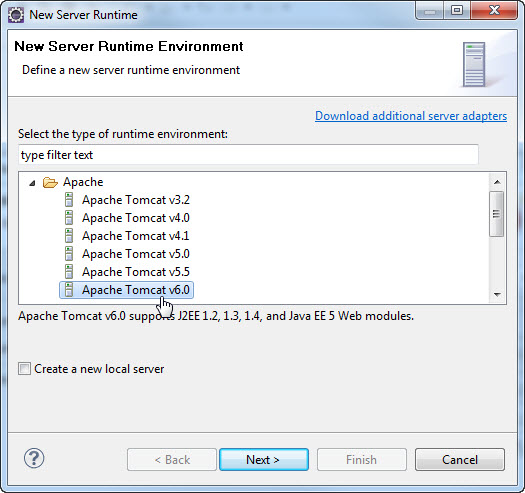Collapse the Apache tree node arrow
The width and height of the screenshot is (525, 493).
point(32,183)
